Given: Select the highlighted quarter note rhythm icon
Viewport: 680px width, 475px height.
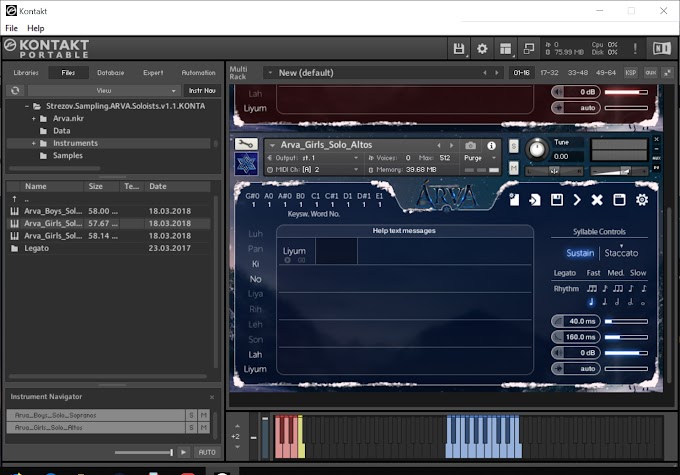Looking at the screenshot, I should click(x=591, y=302).
